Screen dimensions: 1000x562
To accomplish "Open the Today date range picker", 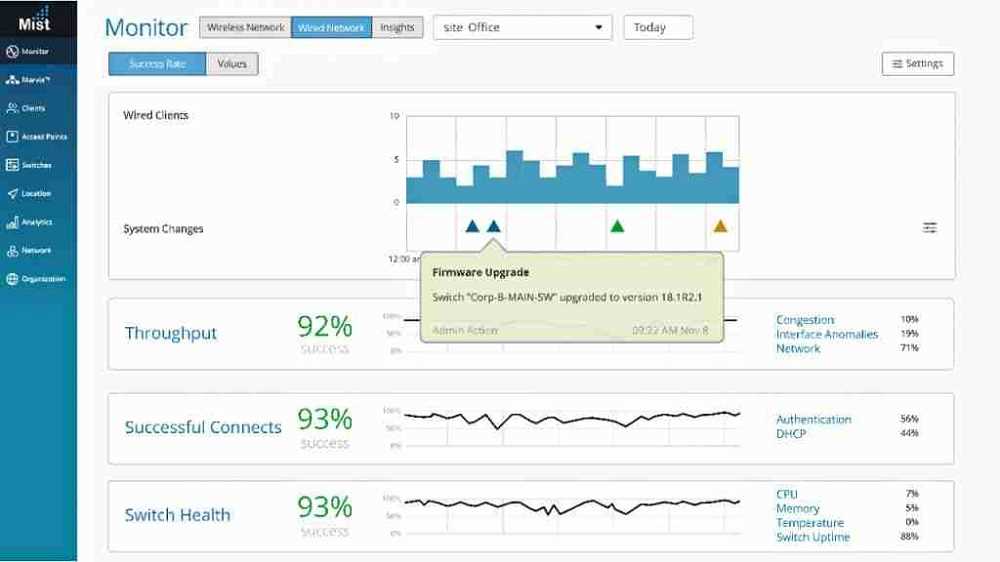I will pyautogui.click(x=657, y=28).
